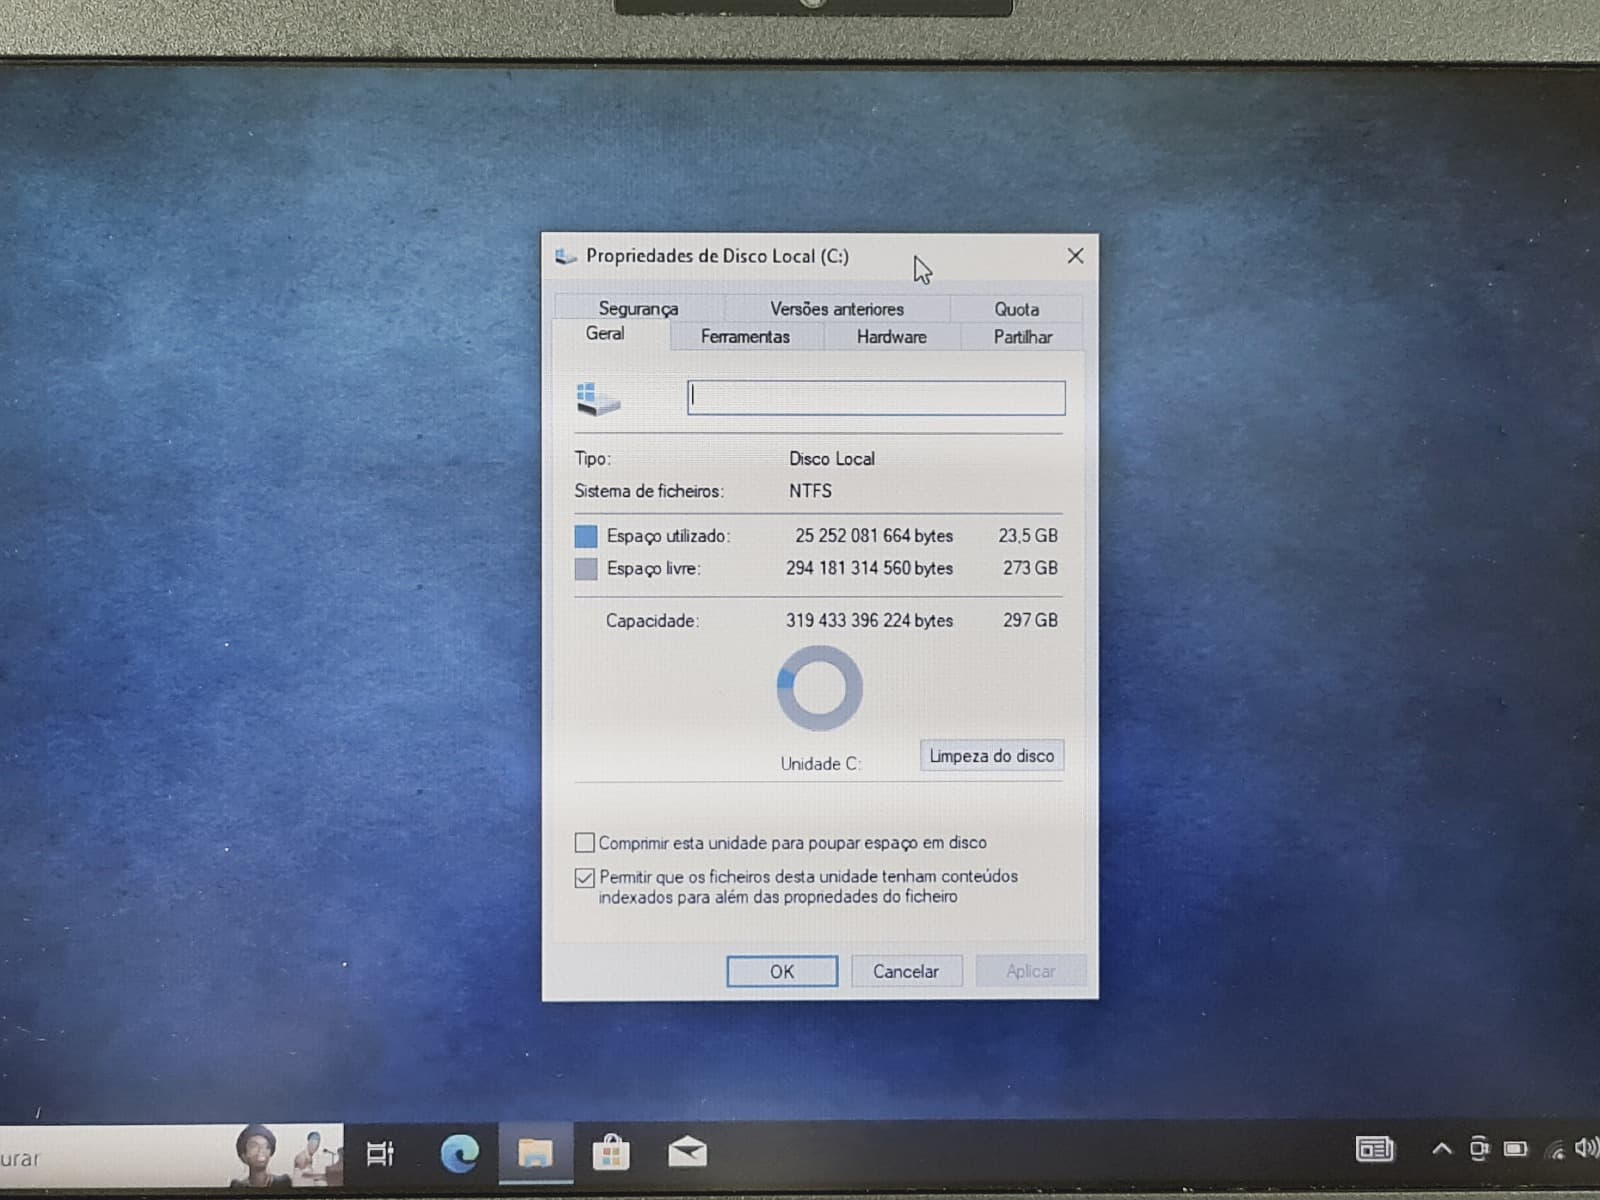Image resolution: width=1600 pixels, height=1200 pixels.
Task: Click the value 319 433 396 224 bytes
Action: pyautogui.click(x=869, y=620)
